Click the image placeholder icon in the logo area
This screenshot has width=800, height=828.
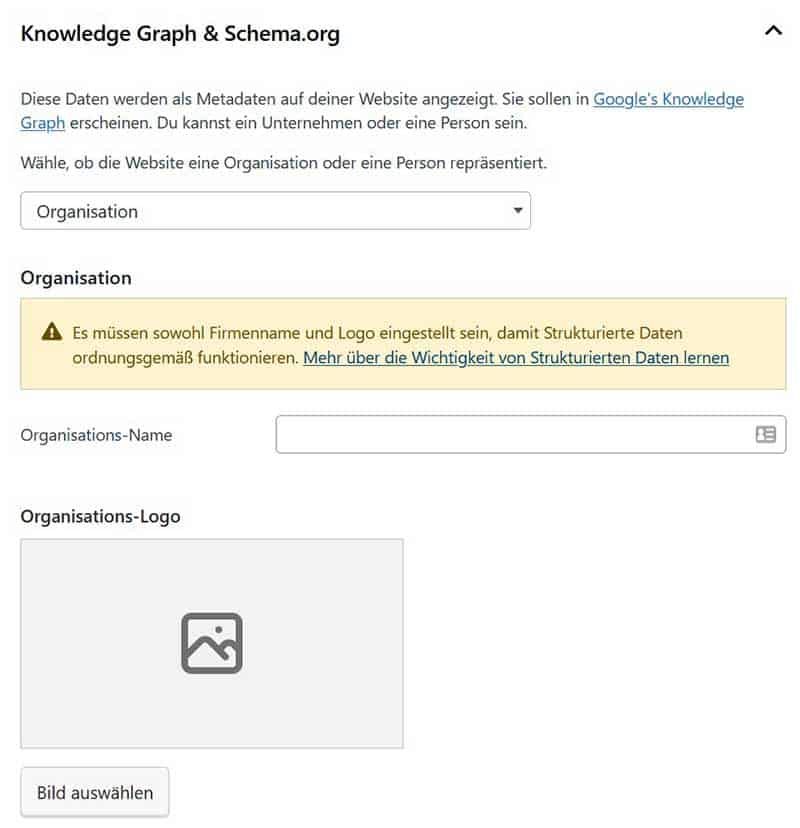click(212, 643)
